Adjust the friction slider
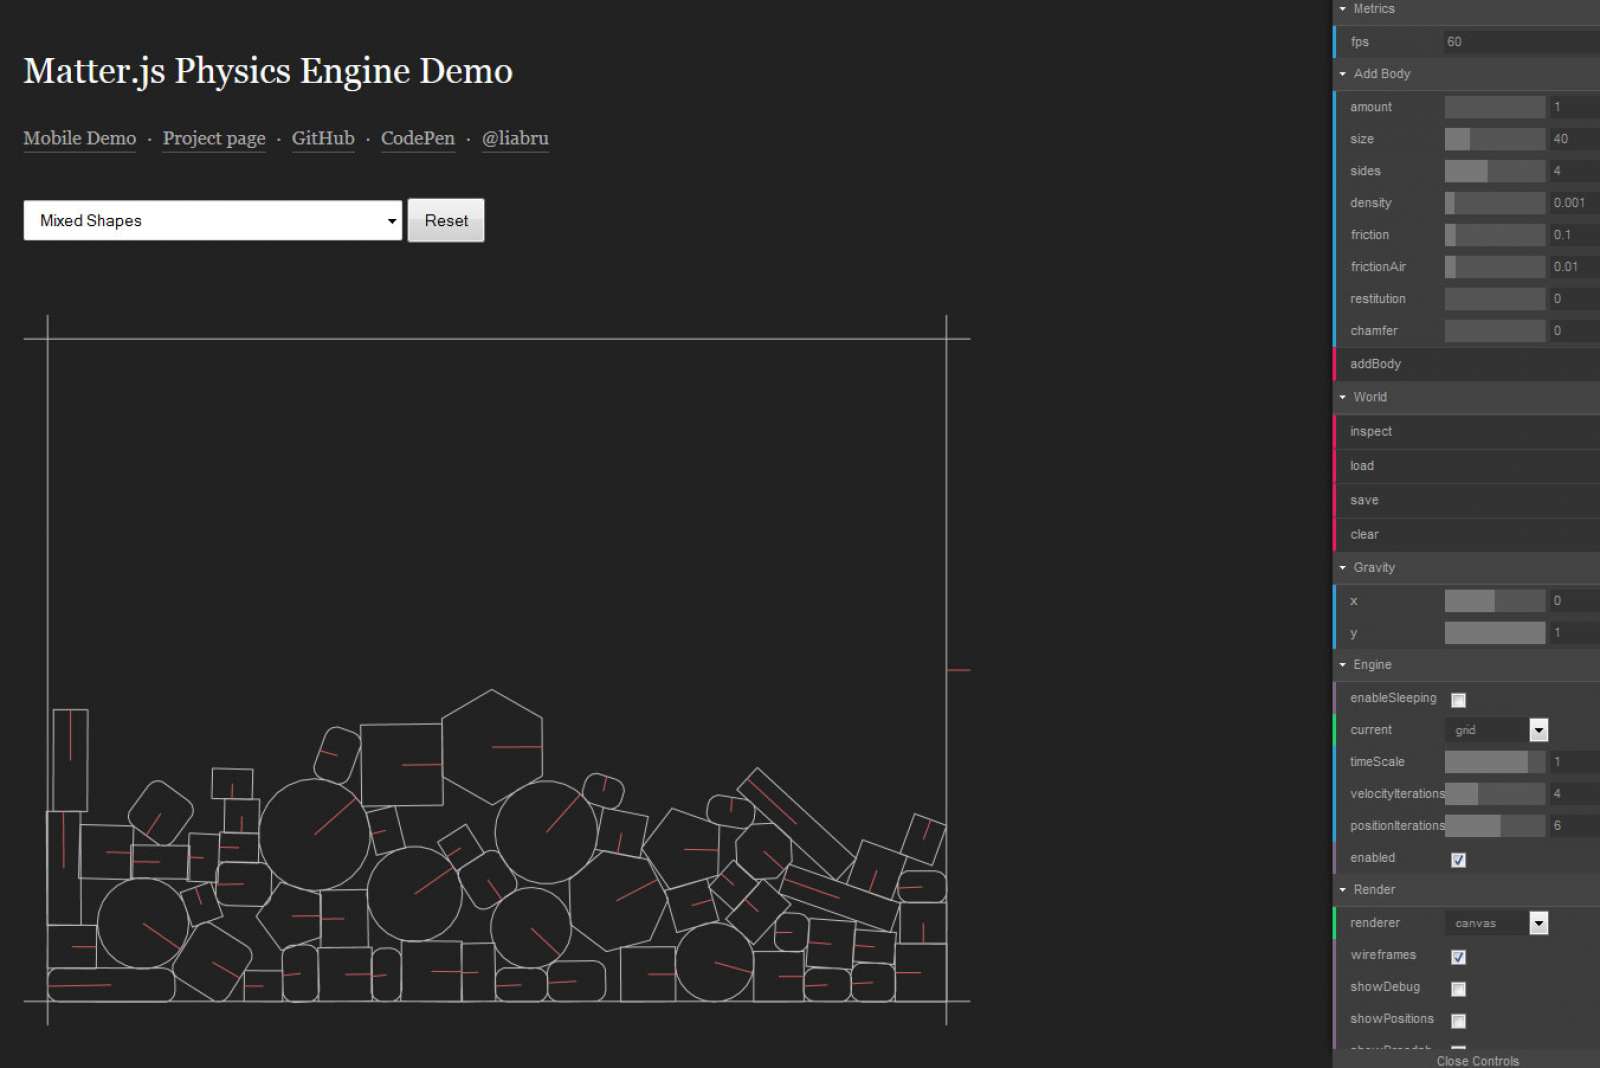Screen dimensions: 1600x1068 [x=1495, y=235]
